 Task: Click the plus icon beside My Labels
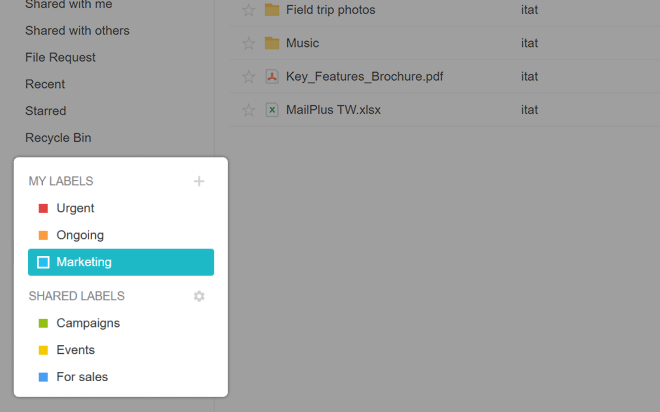click(x=199, y=181)
